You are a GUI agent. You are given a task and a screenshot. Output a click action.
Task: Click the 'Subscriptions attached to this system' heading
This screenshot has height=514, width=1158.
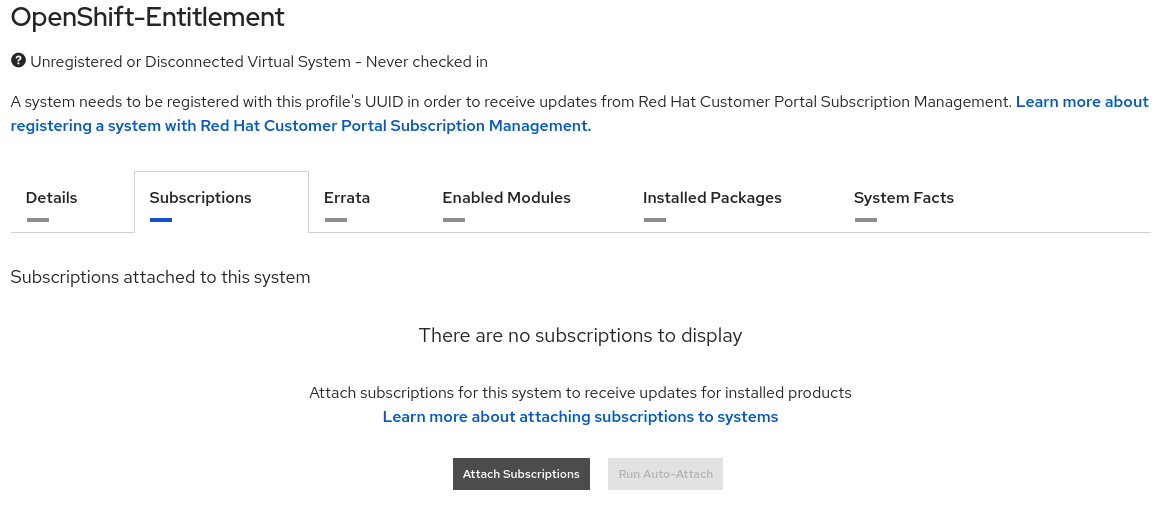(160, 277)
